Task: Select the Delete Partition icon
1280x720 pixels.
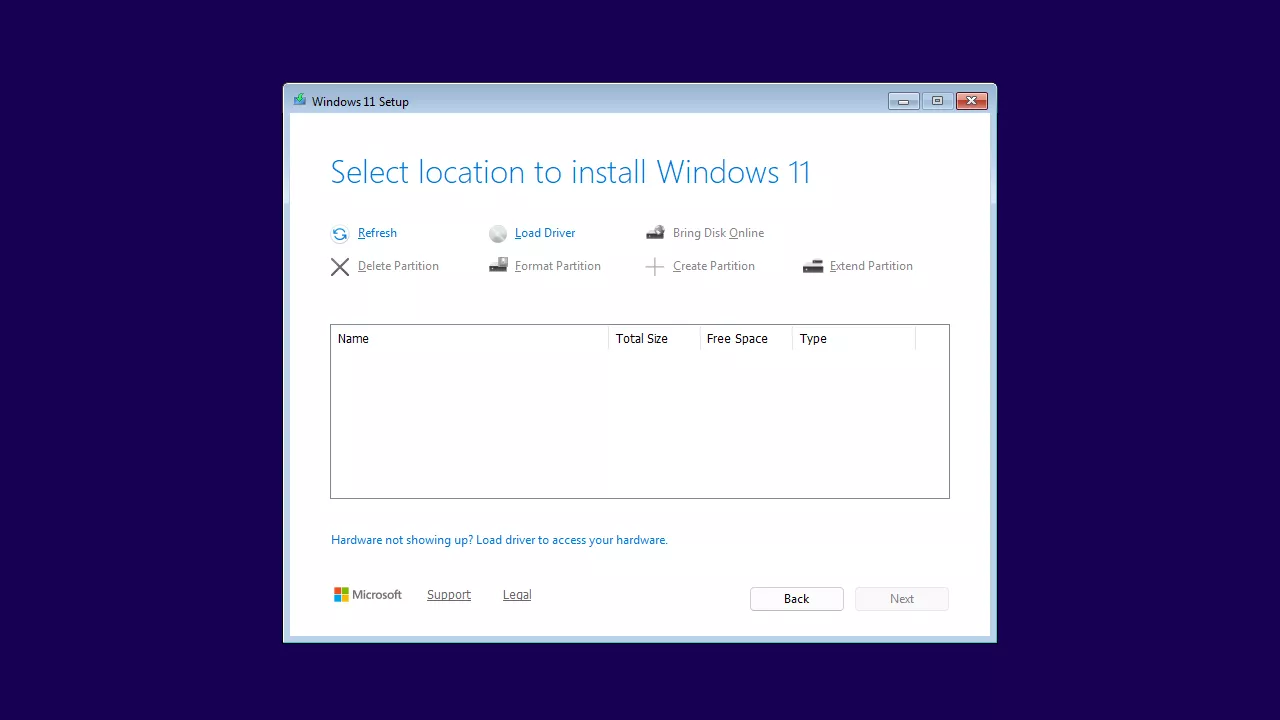Action: [x=340, y=266]
